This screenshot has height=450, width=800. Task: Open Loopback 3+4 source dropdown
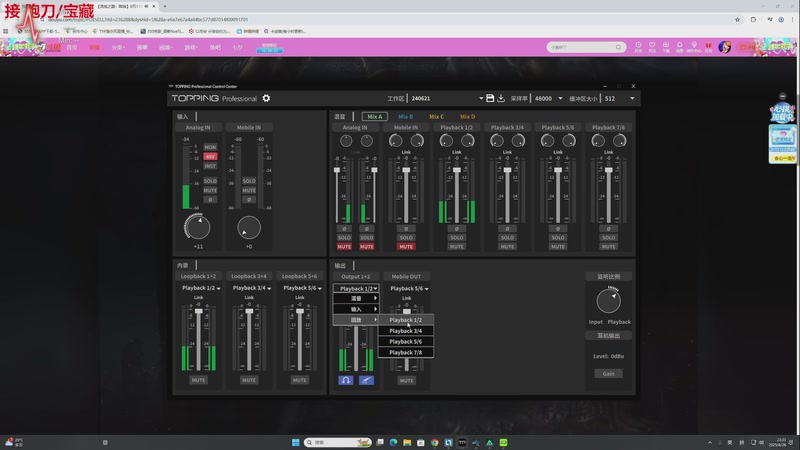[x=252, y=288]
